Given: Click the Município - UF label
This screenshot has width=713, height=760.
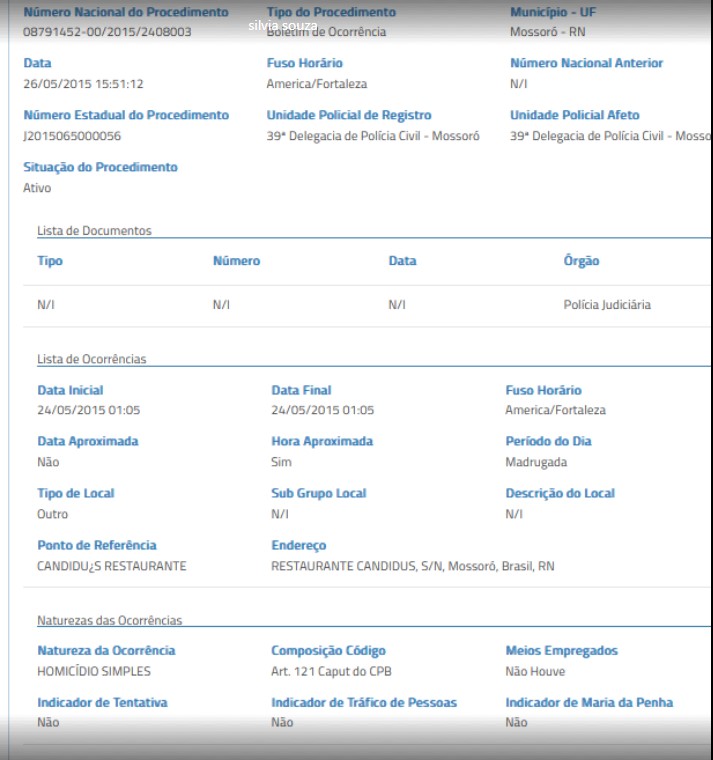Looking at the screenshot, I should pos(553,12).
